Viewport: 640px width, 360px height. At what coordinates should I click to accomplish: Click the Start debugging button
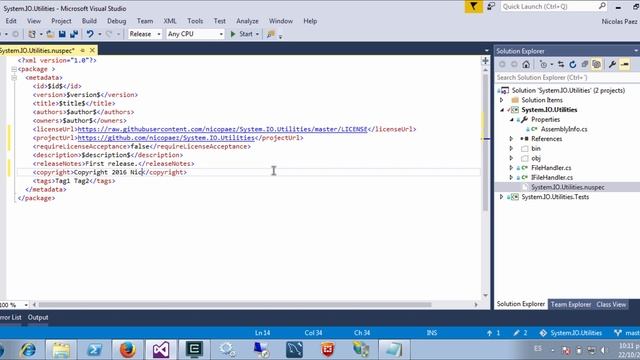tap(242, 34)
